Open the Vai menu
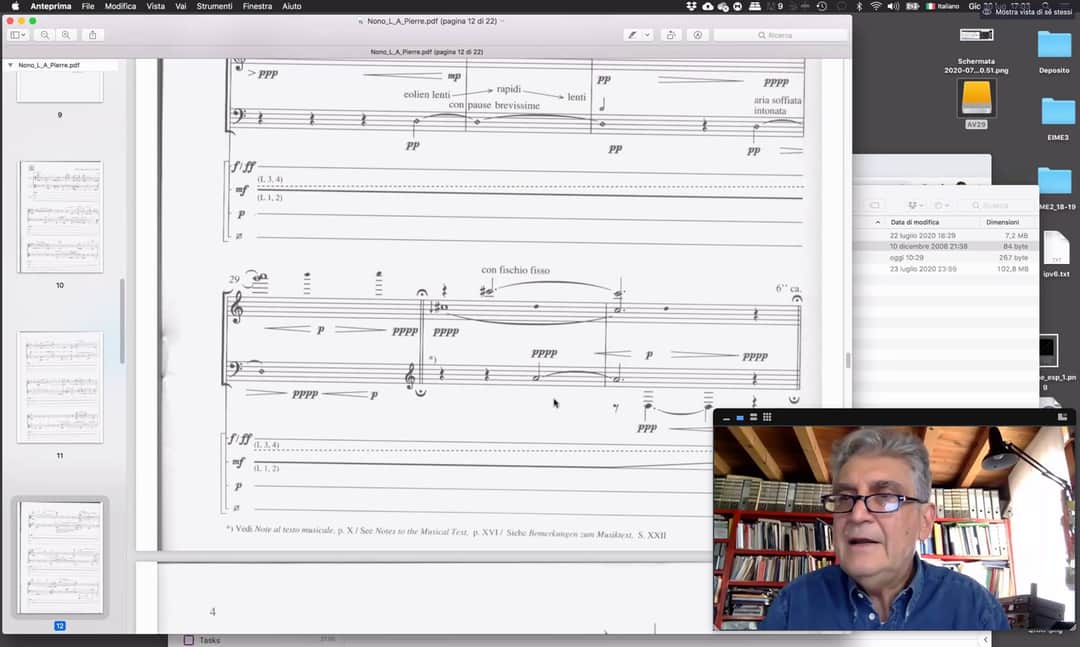This screenshot has height=647, width=1080. pos(180,6)
